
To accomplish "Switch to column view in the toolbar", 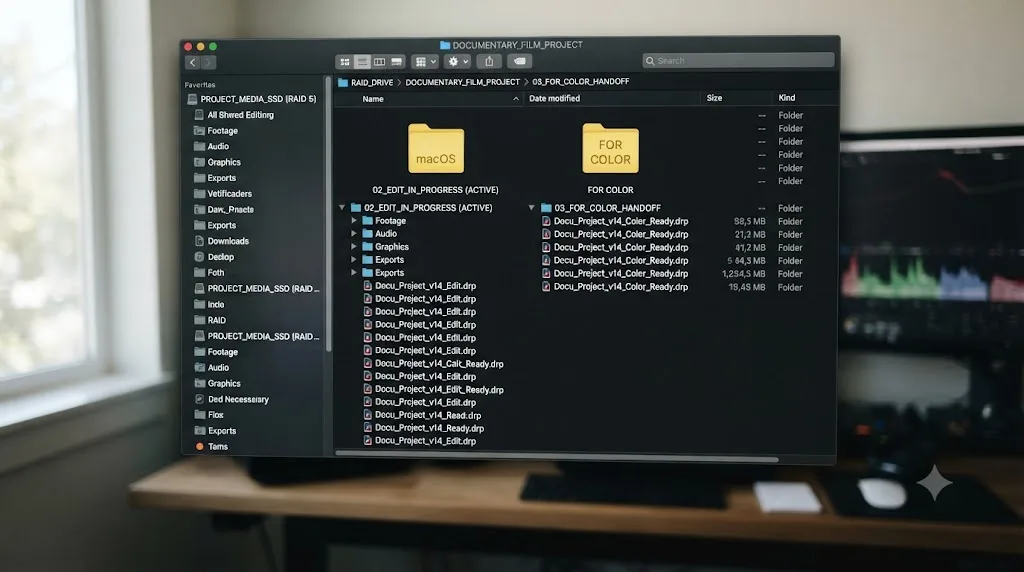I will [x=379, y=61].
